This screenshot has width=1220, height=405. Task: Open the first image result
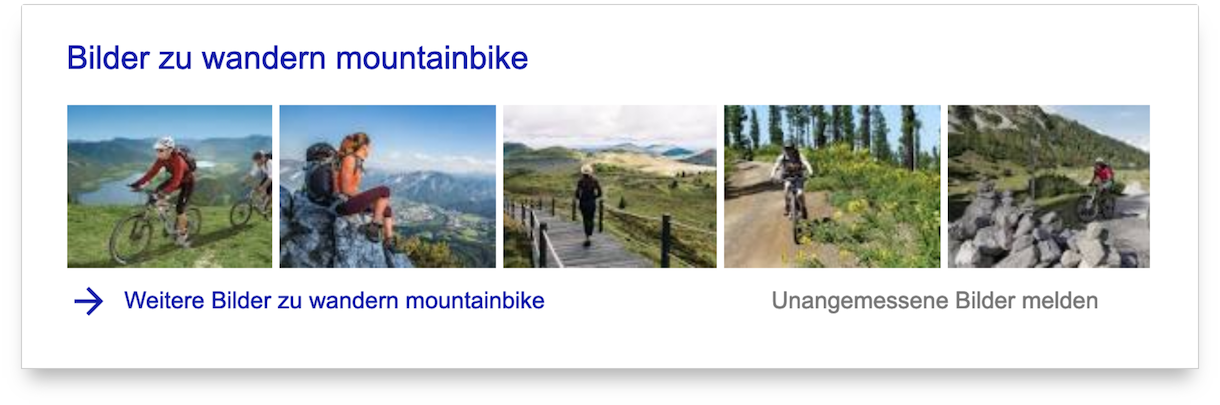pyautogui.click(x=169, y=187)
